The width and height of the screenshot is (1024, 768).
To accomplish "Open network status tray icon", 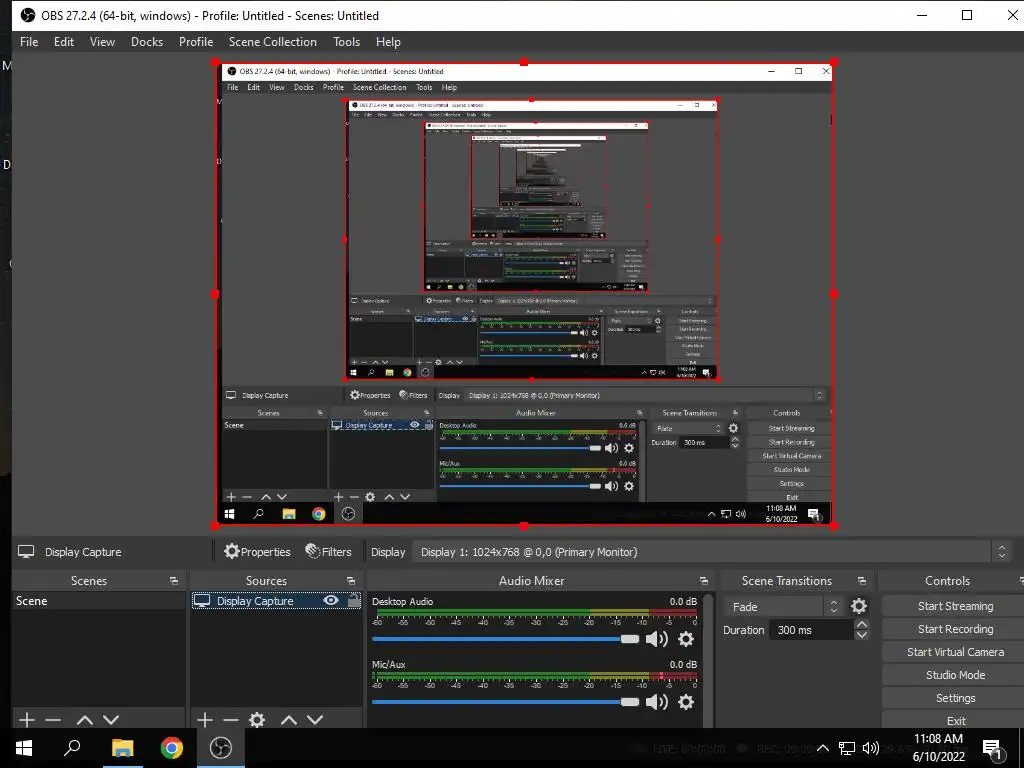I will click(847, 748).
